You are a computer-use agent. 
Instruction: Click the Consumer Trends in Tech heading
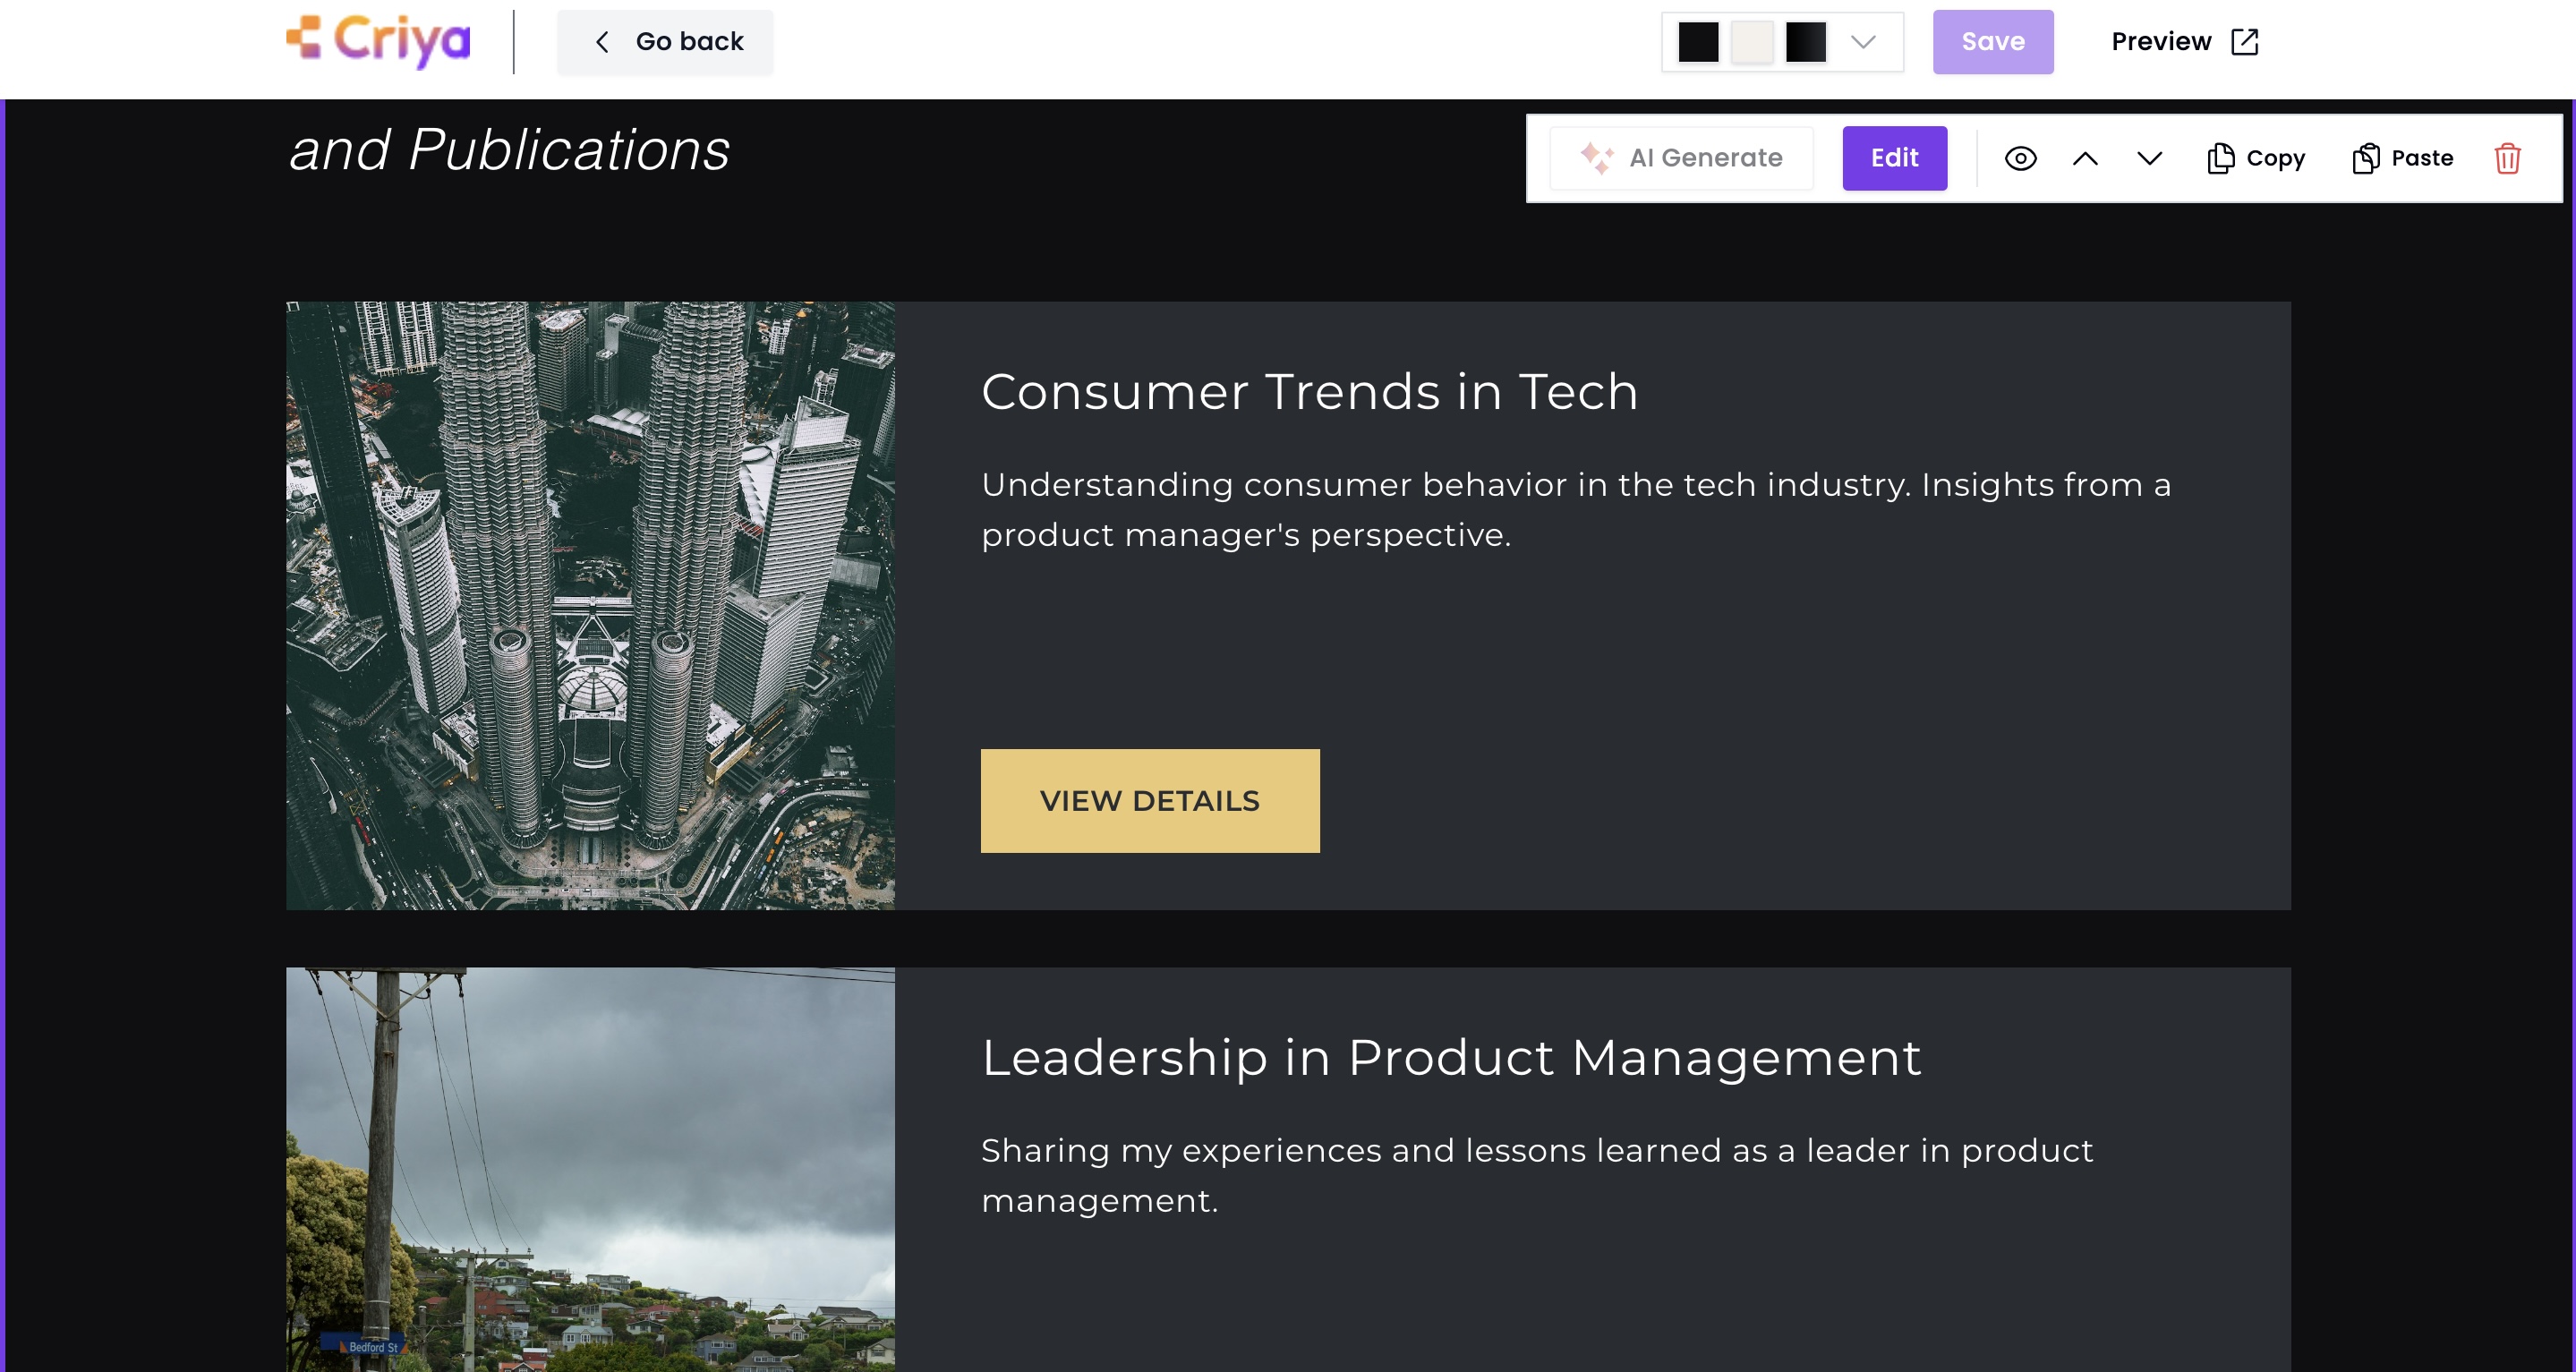1309,391
